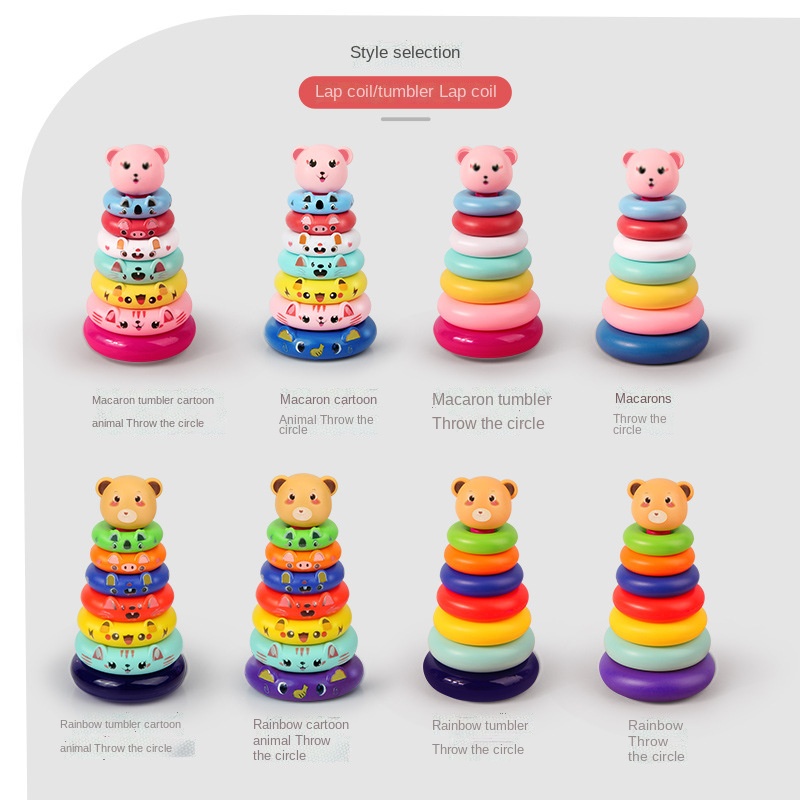
Task: Click the 'Rainbow cartoon animal Throw the circle' label
Action: tap(301, 739)
